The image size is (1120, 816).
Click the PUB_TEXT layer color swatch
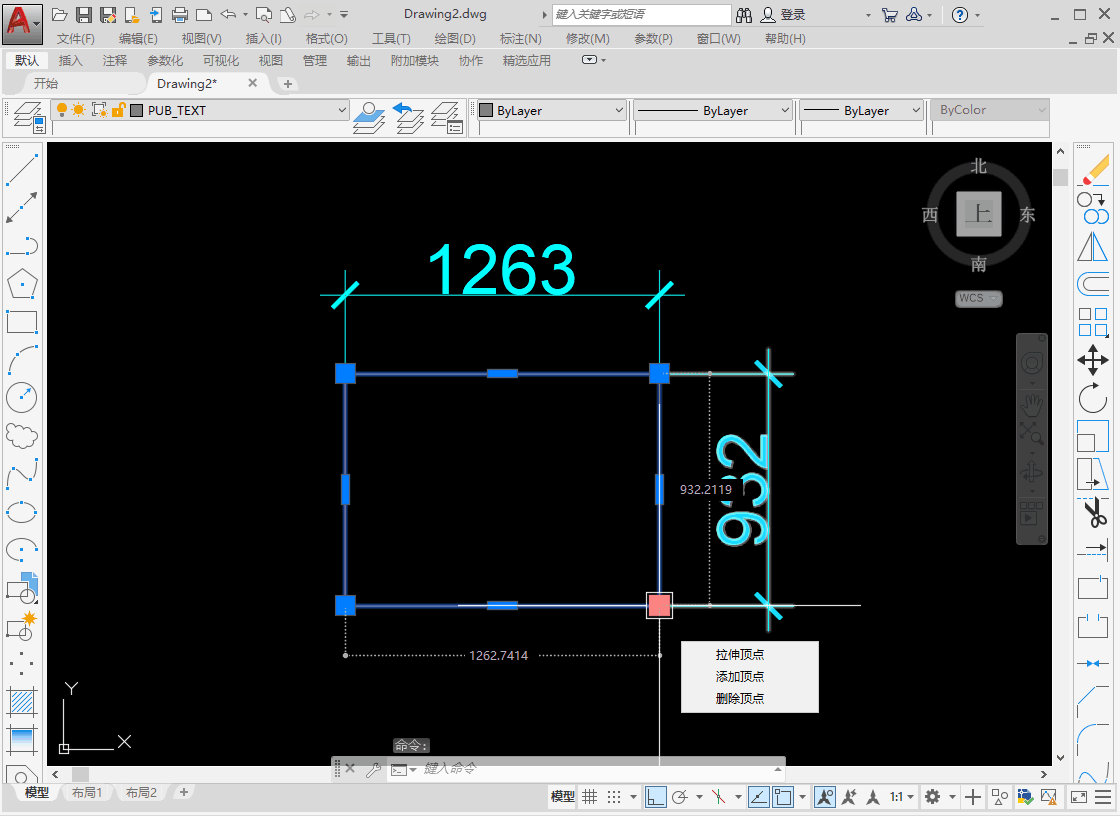136,110
